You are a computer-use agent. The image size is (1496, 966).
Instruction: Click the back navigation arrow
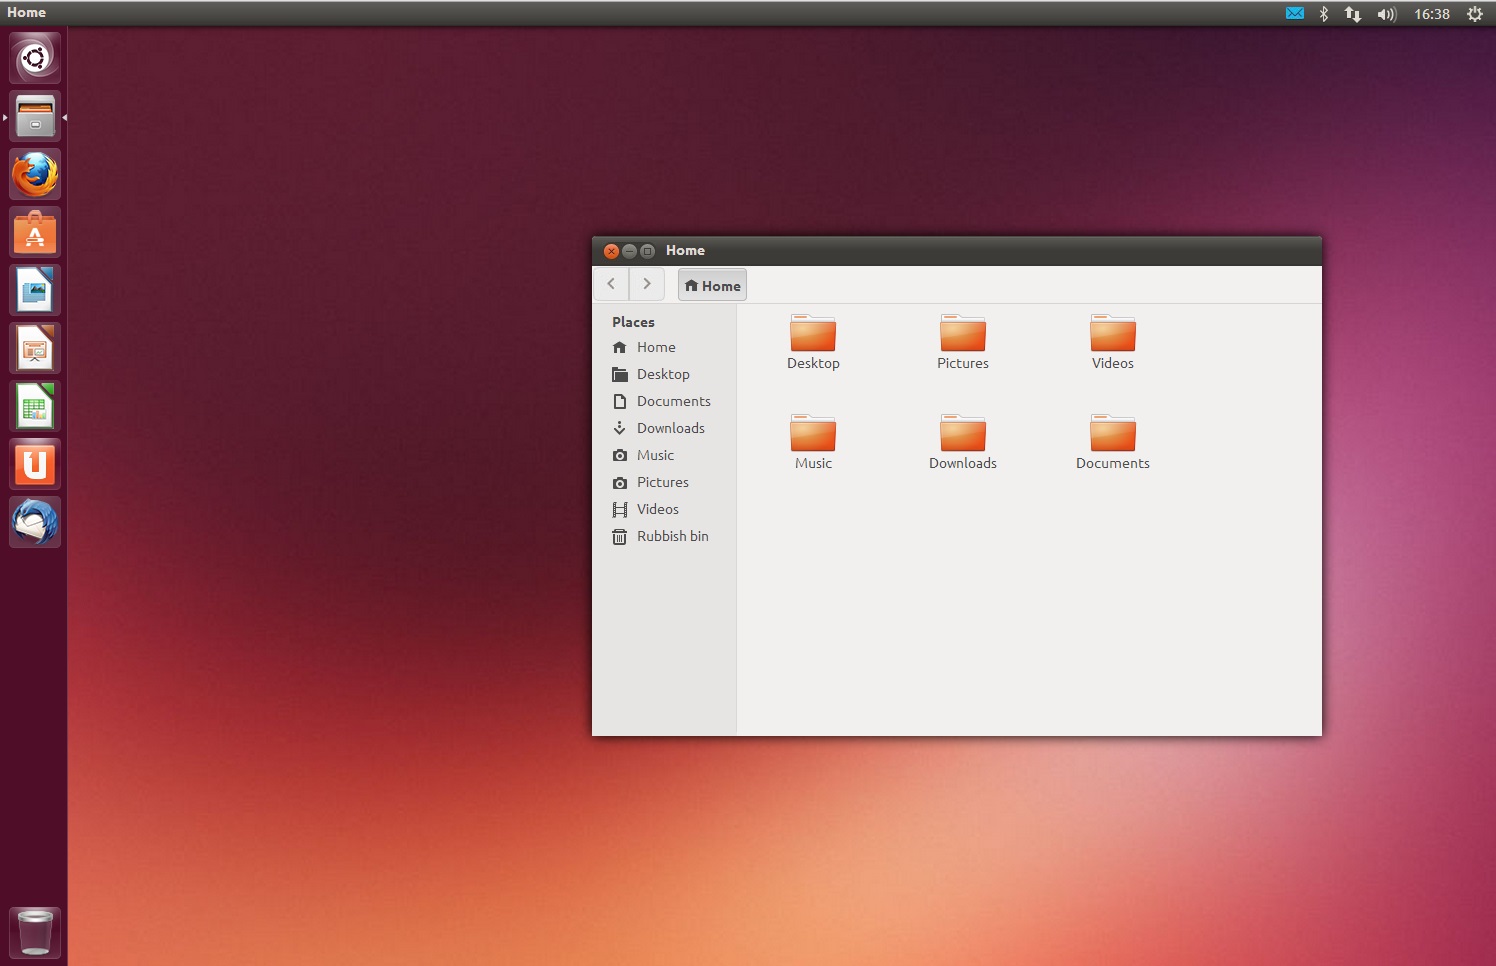pos(611,284)
